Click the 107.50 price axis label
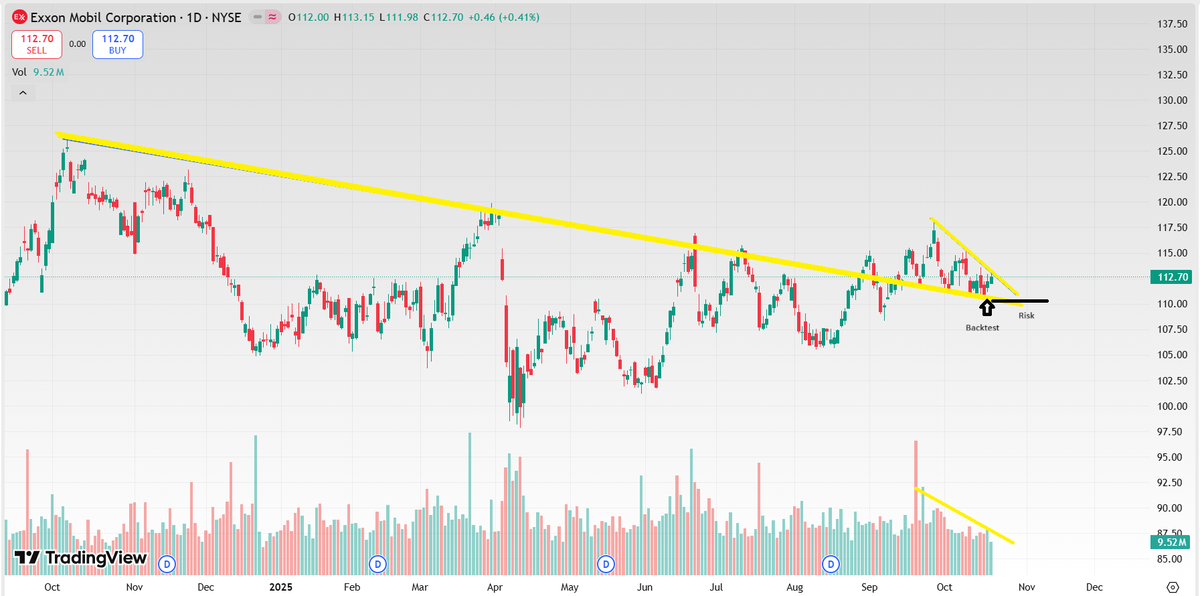 (1170, 330)
